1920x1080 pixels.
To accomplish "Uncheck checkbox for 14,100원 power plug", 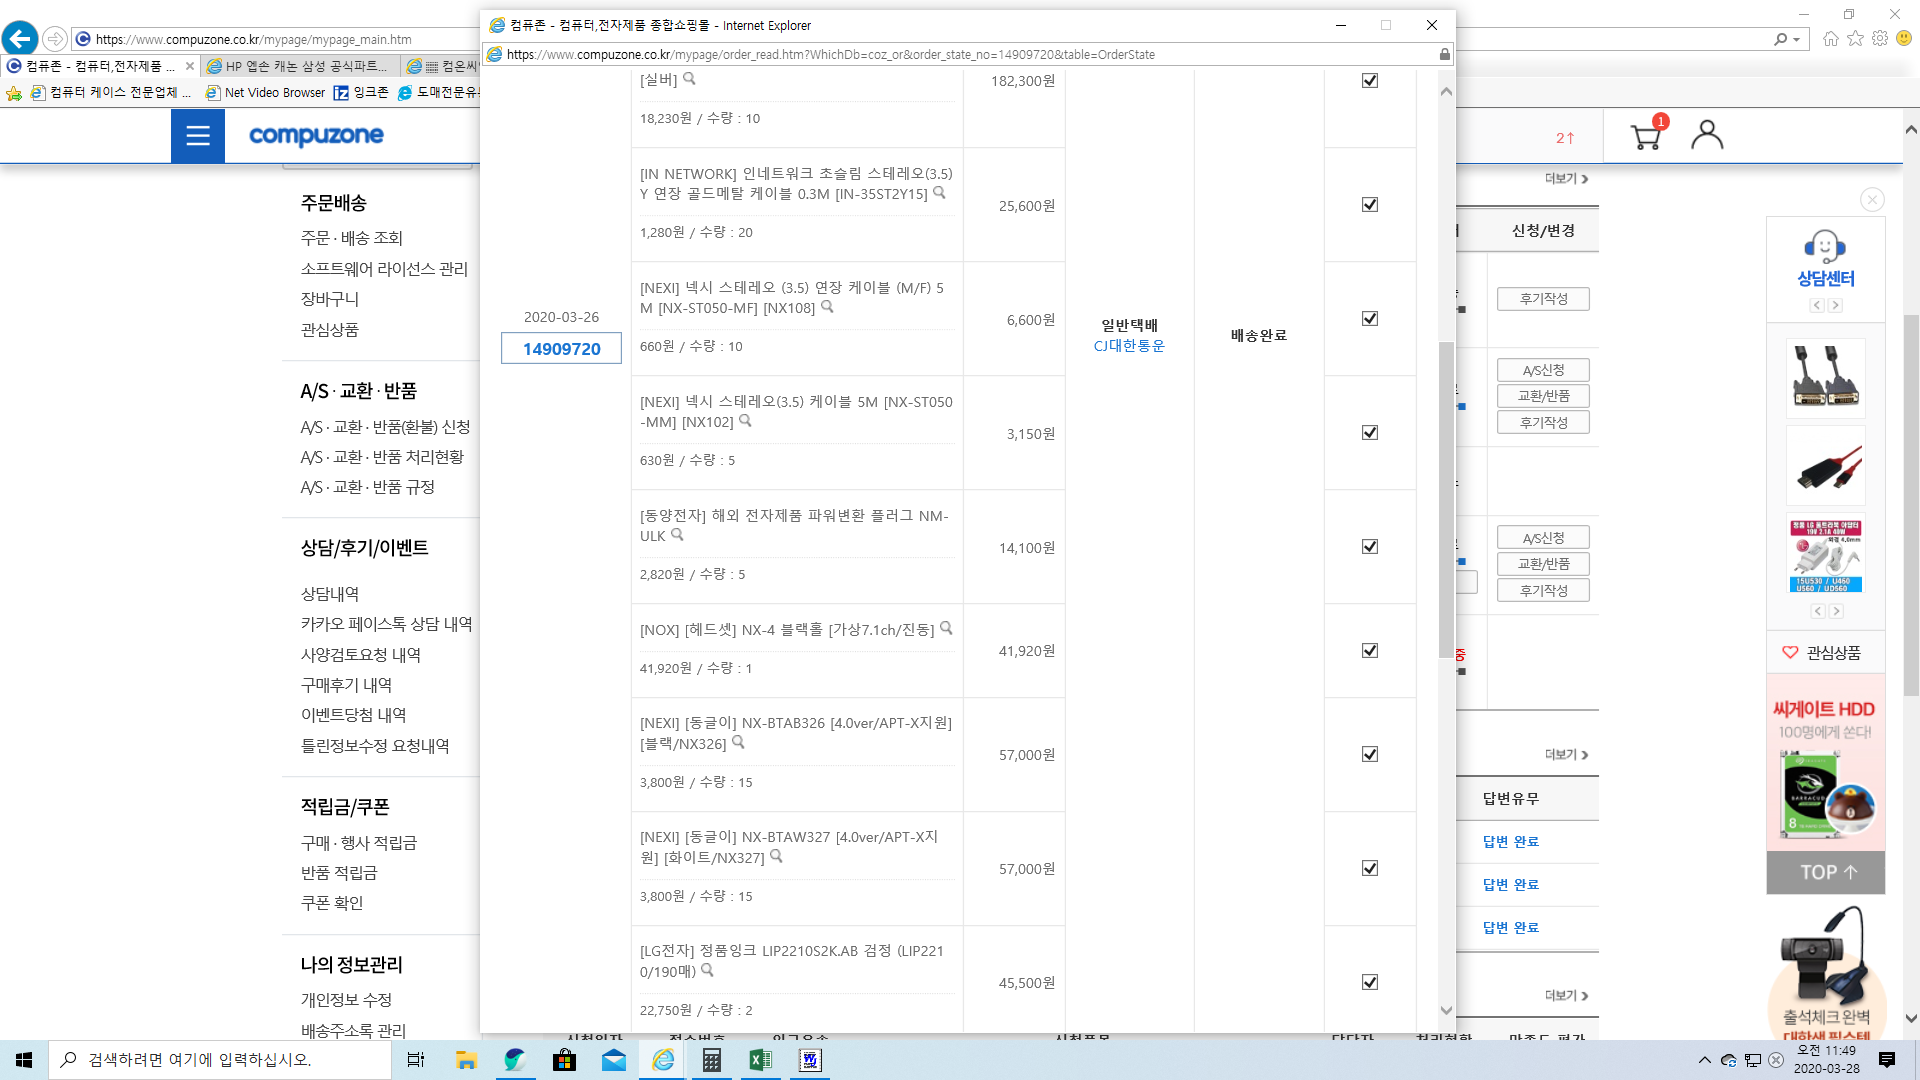I will click(1370, 547).
